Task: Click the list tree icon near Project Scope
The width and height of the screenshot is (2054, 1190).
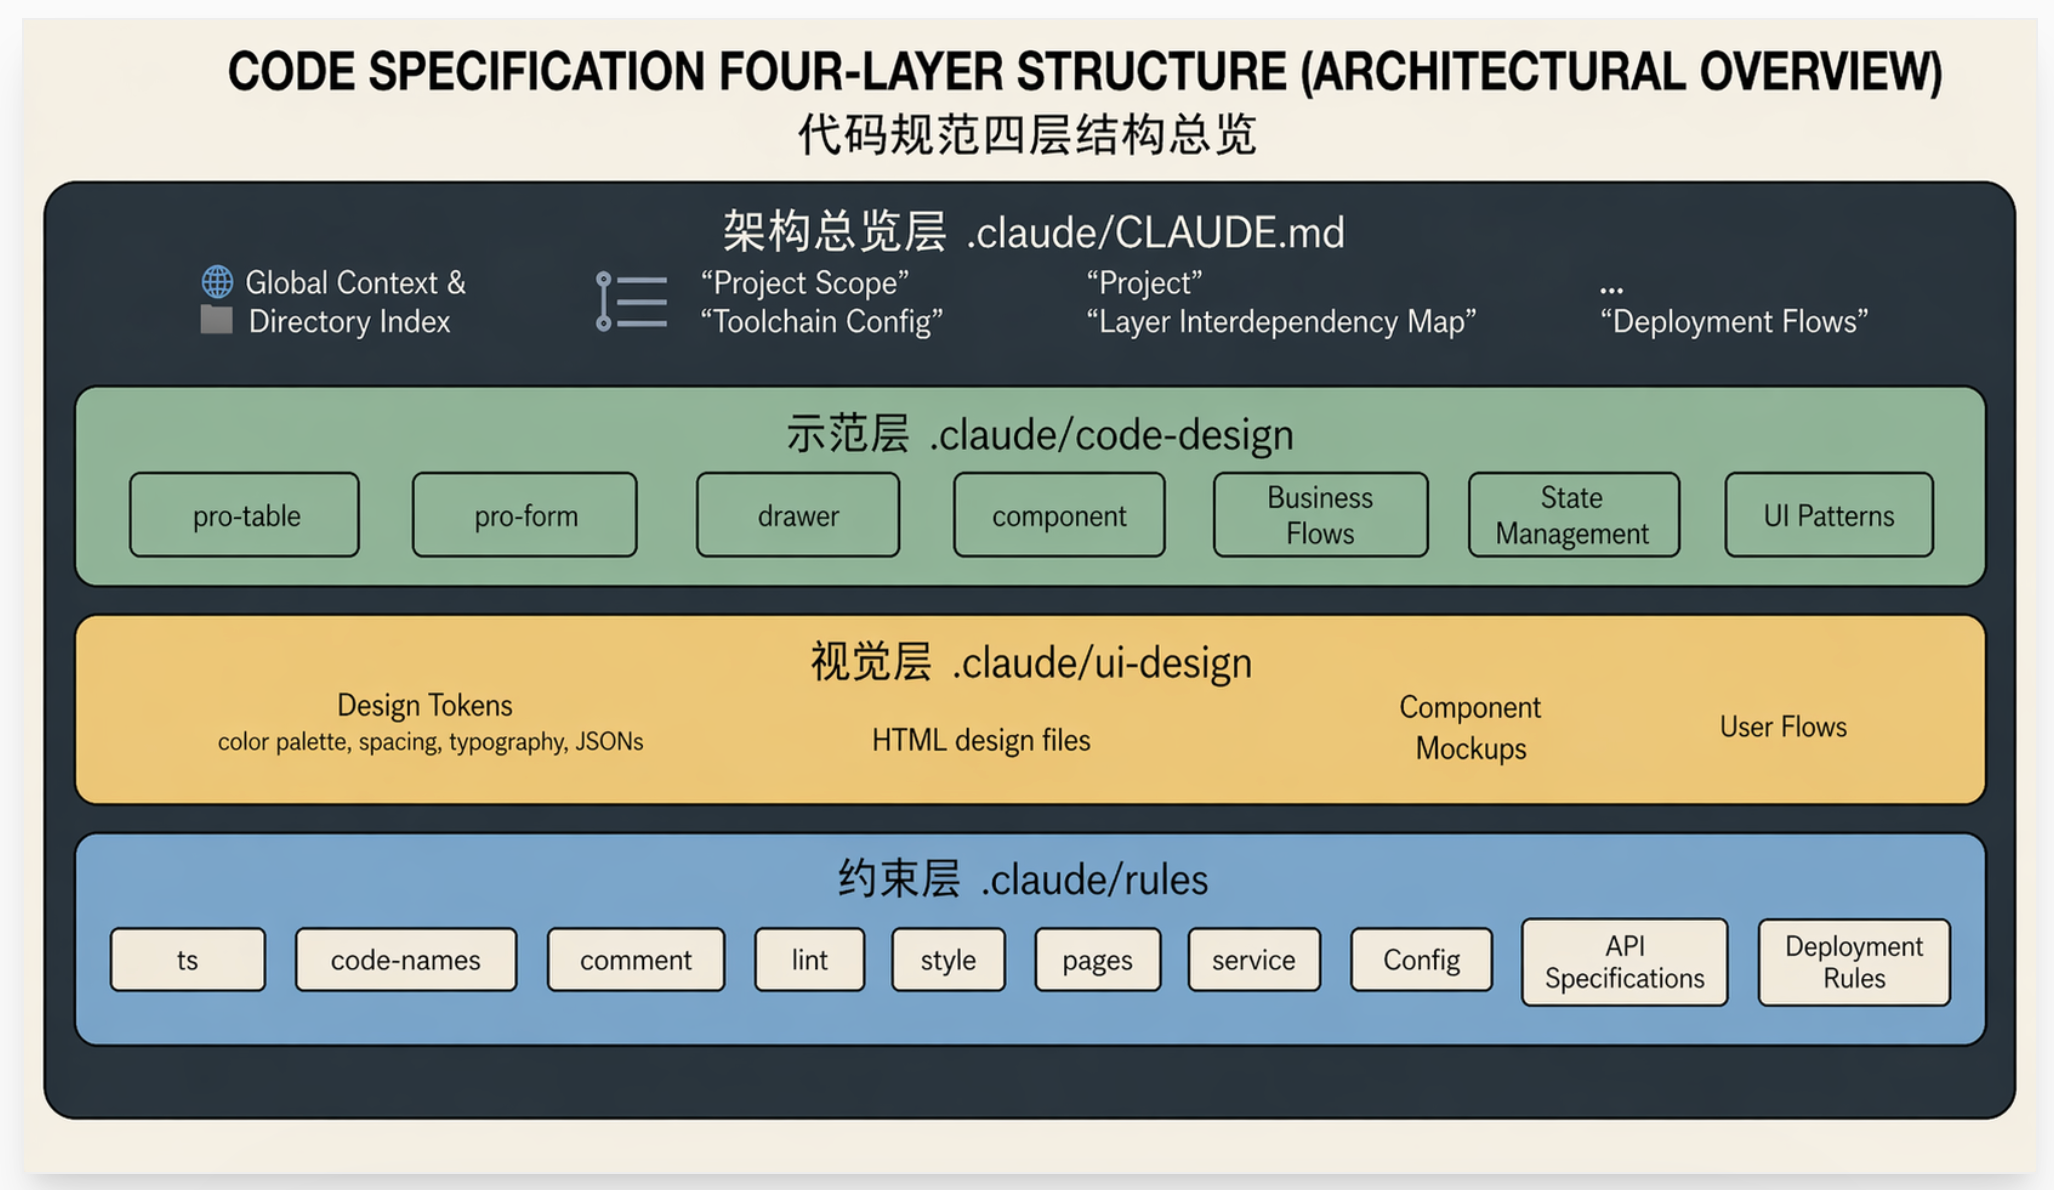Action: click(x=631, y=301)
